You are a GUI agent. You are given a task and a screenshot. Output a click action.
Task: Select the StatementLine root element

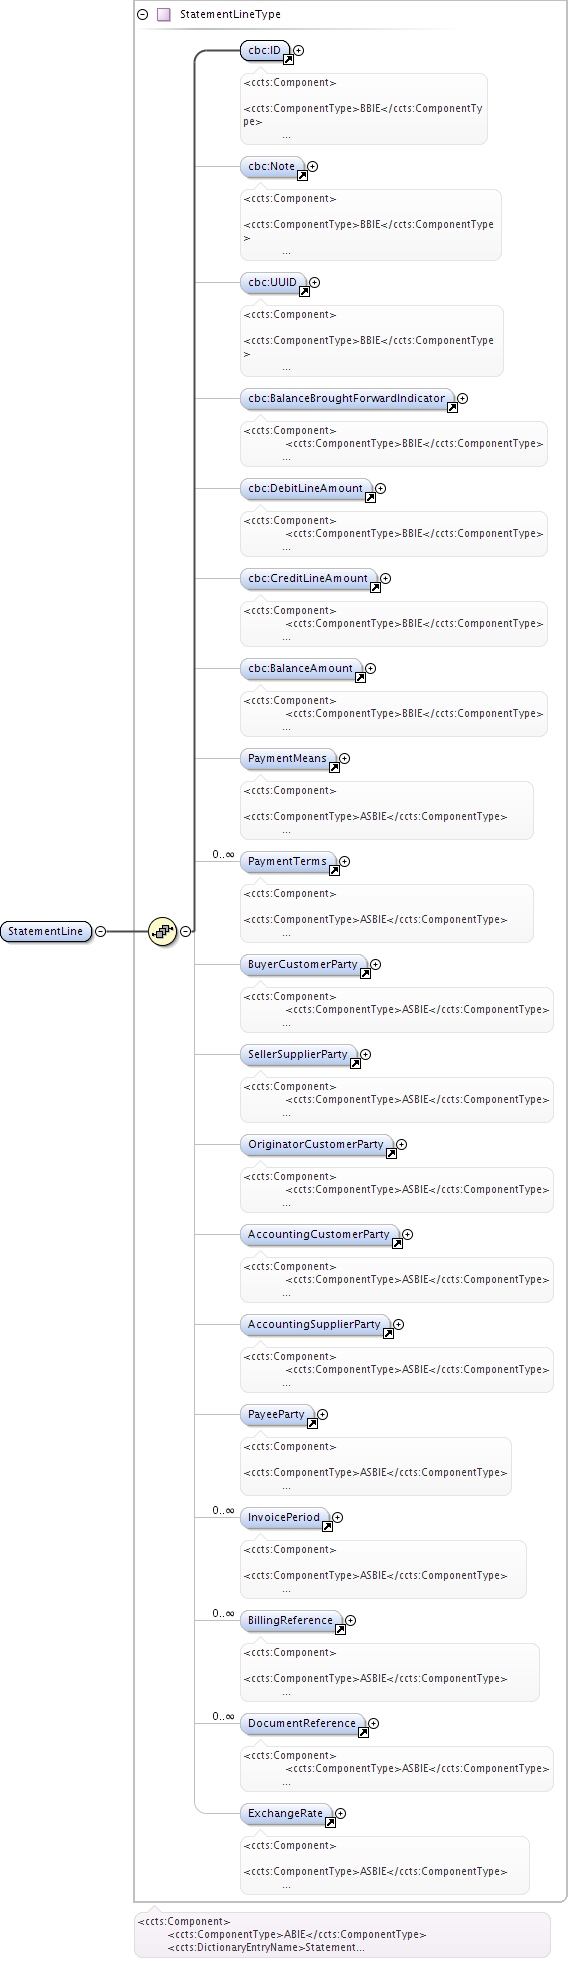(x=46, y=931)
